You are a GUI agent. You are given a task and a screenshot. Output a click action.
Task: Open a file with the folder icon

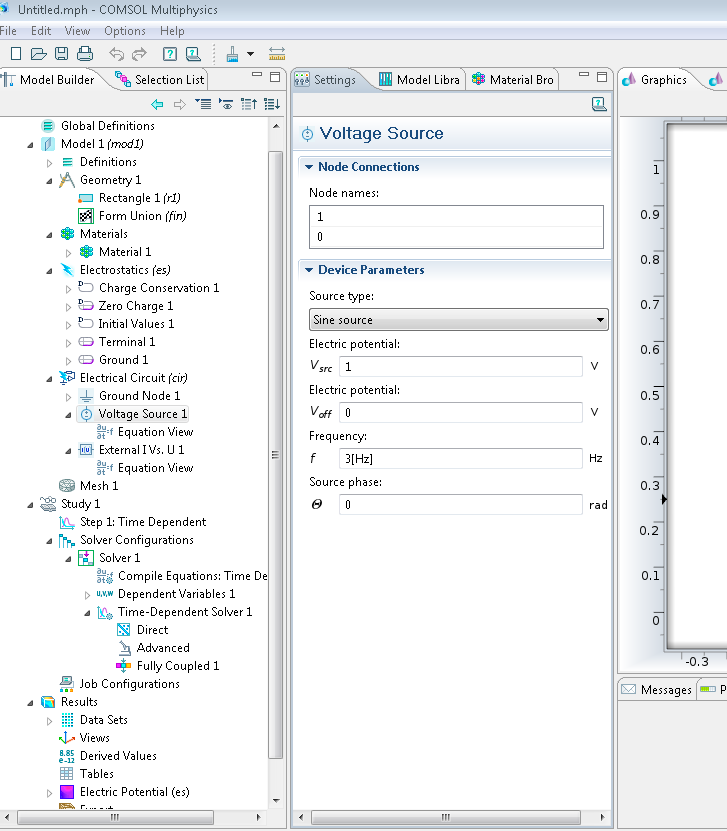click(x=38, y=53)
